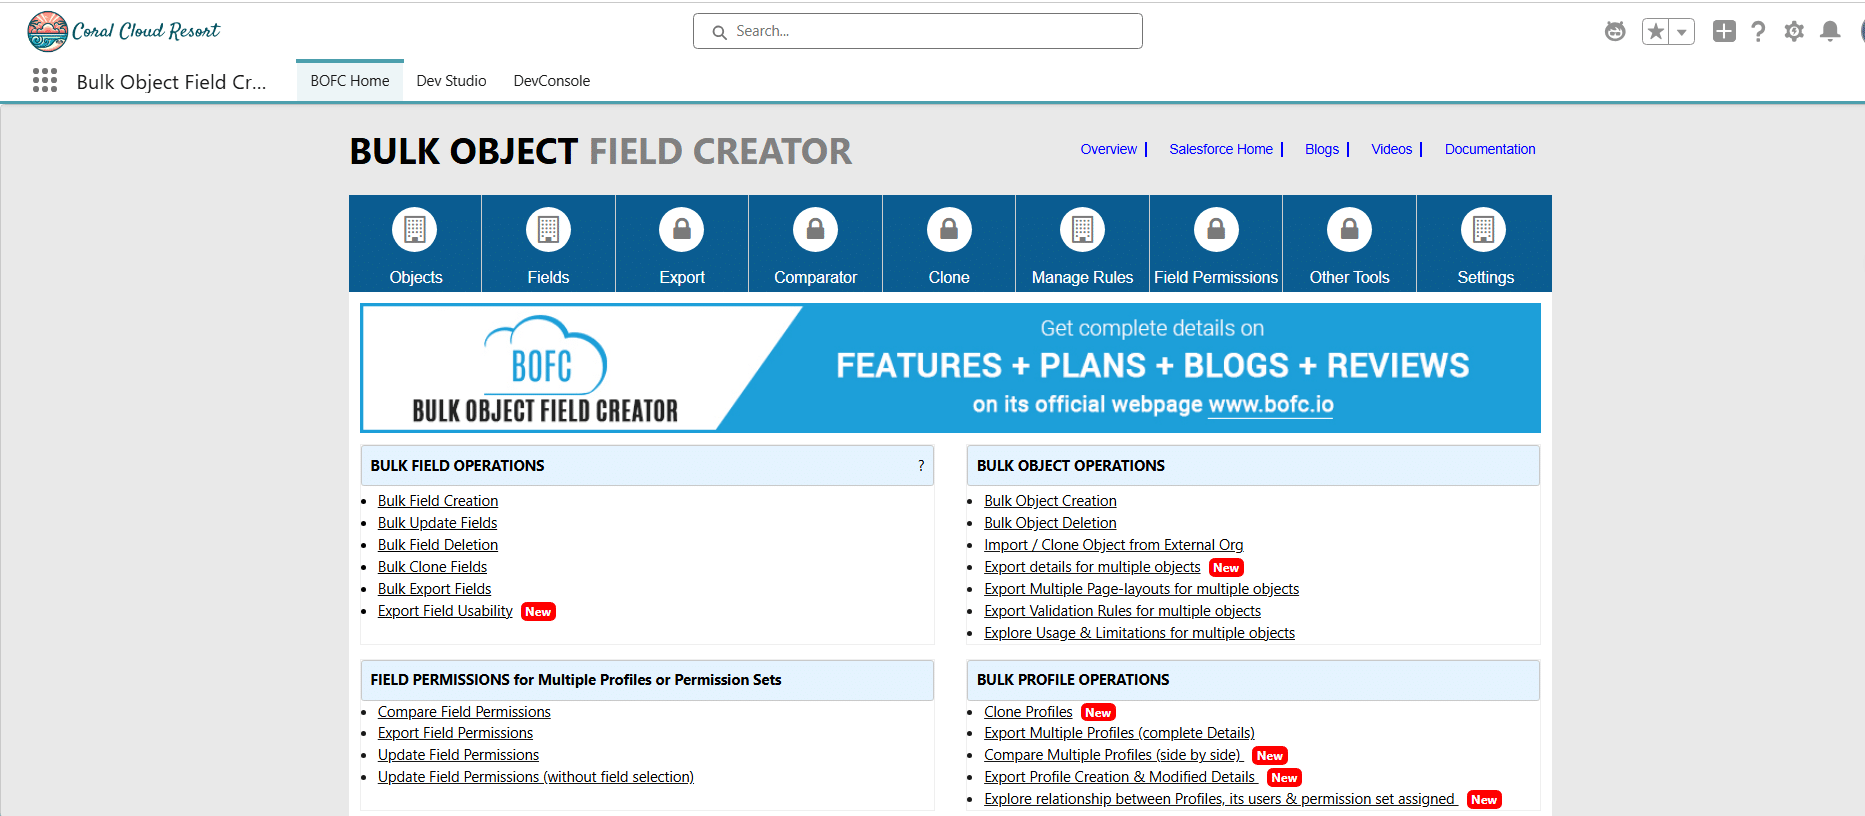The image size is (1865, 816).
Task: Open the Documentation link
Action: [x=1490, y=149]
